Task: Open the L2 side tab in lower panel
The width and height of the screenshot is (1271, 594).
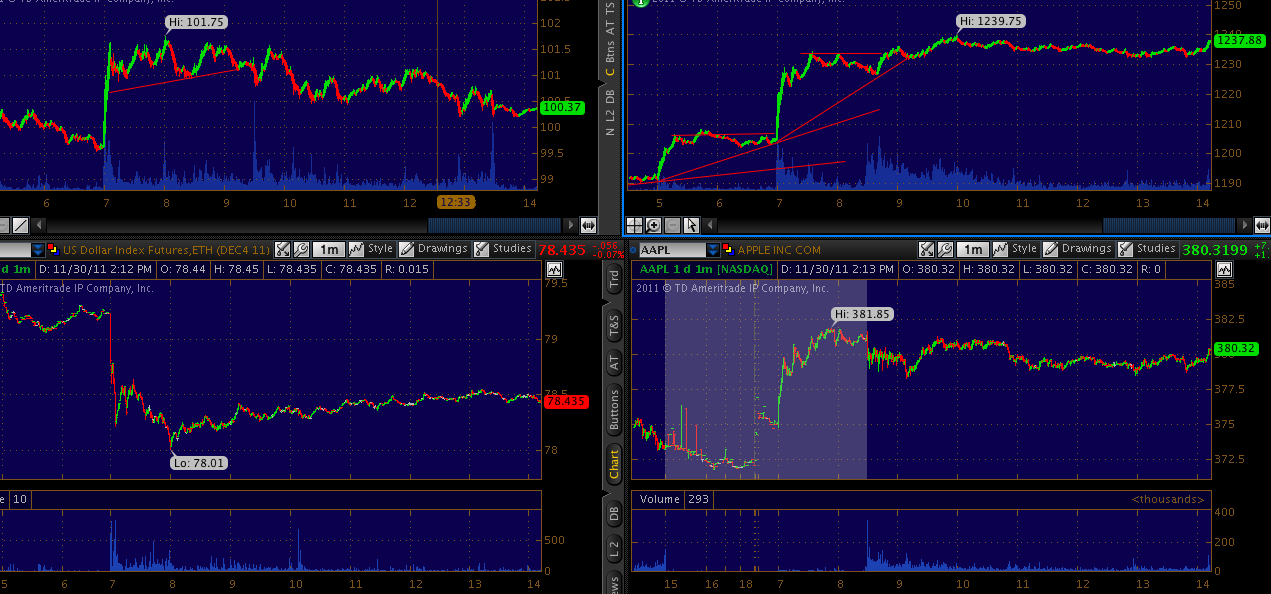Action: tap(613, 550)
